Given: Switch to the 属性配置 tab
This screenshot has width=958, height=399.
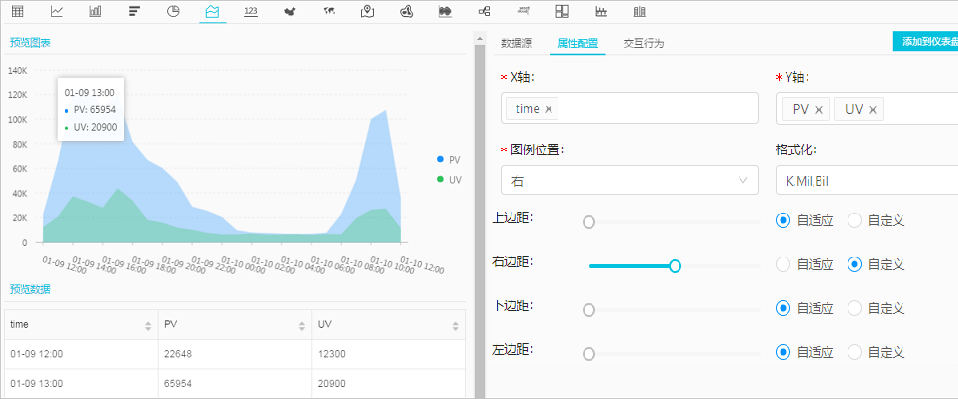Looking at the screenshot, I should [x=577, y=43].
